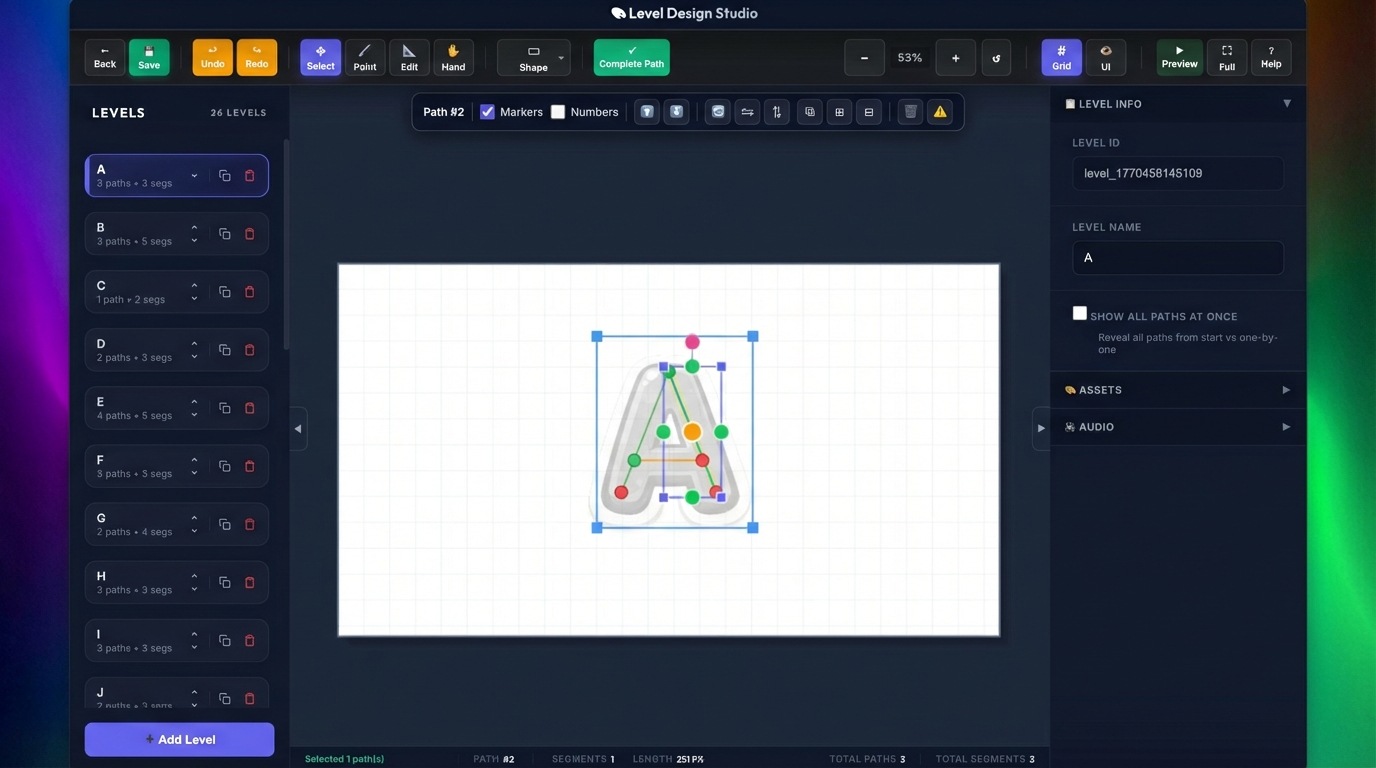Viewport: 1376px width, 768px height.
Task: Open the Shape dropdown
Action: (x=558, y=57)
